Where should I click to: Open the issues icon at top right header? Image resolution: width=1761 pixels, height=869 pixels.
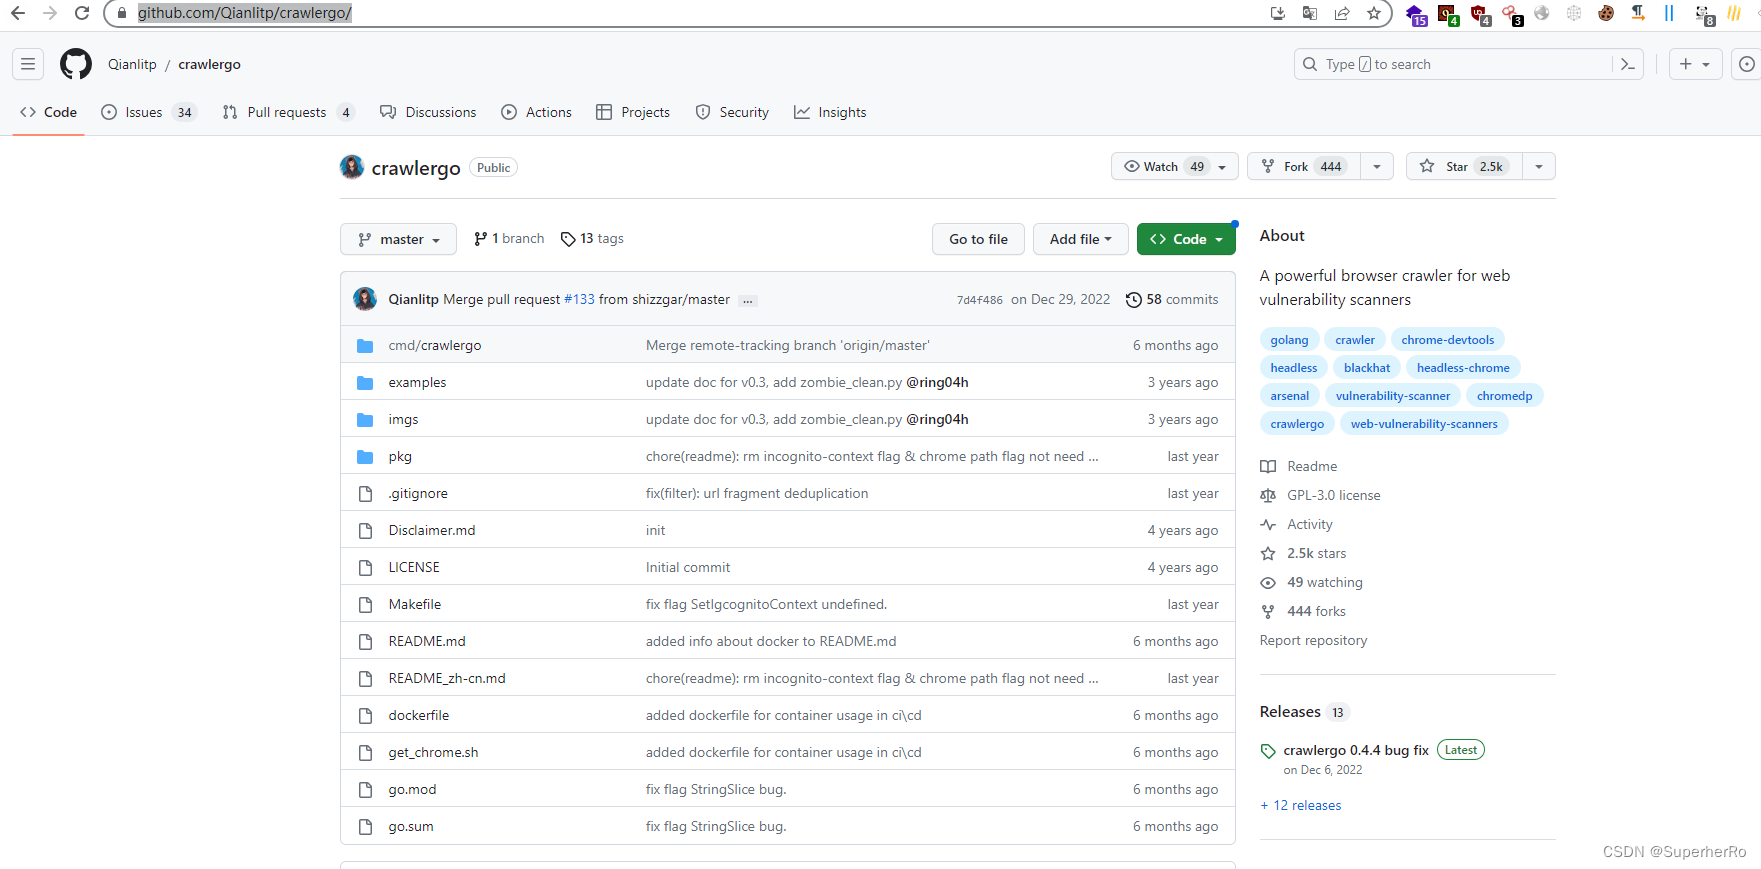[1746, 64]
